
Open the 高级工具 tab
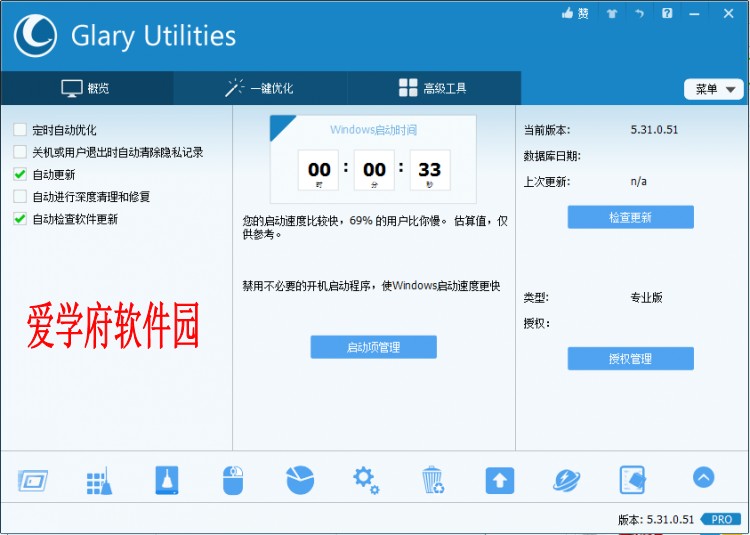click(433, 88)
